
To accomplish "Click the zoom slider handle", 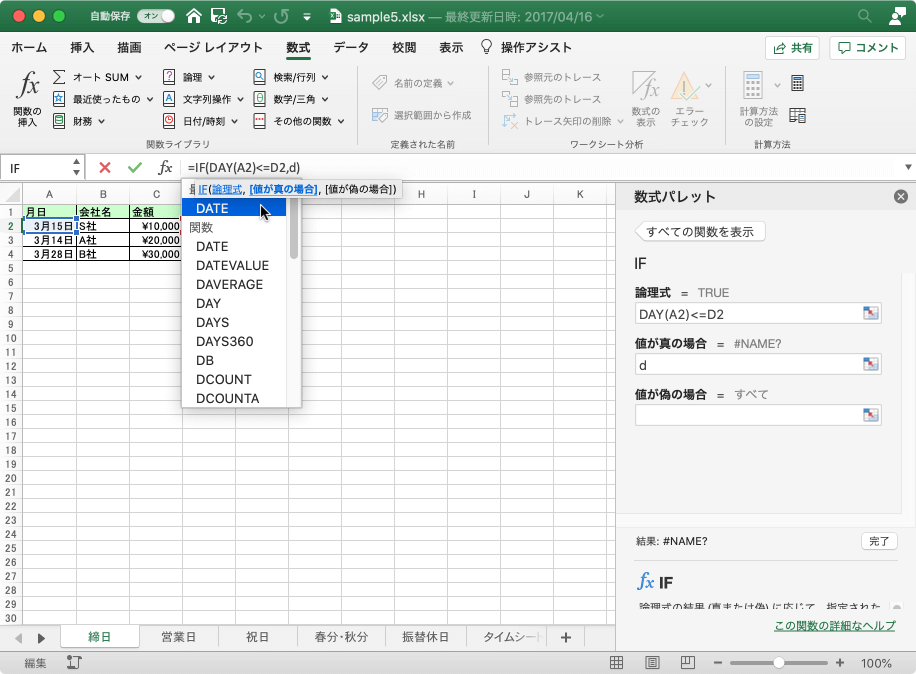I will coord(778,663).
